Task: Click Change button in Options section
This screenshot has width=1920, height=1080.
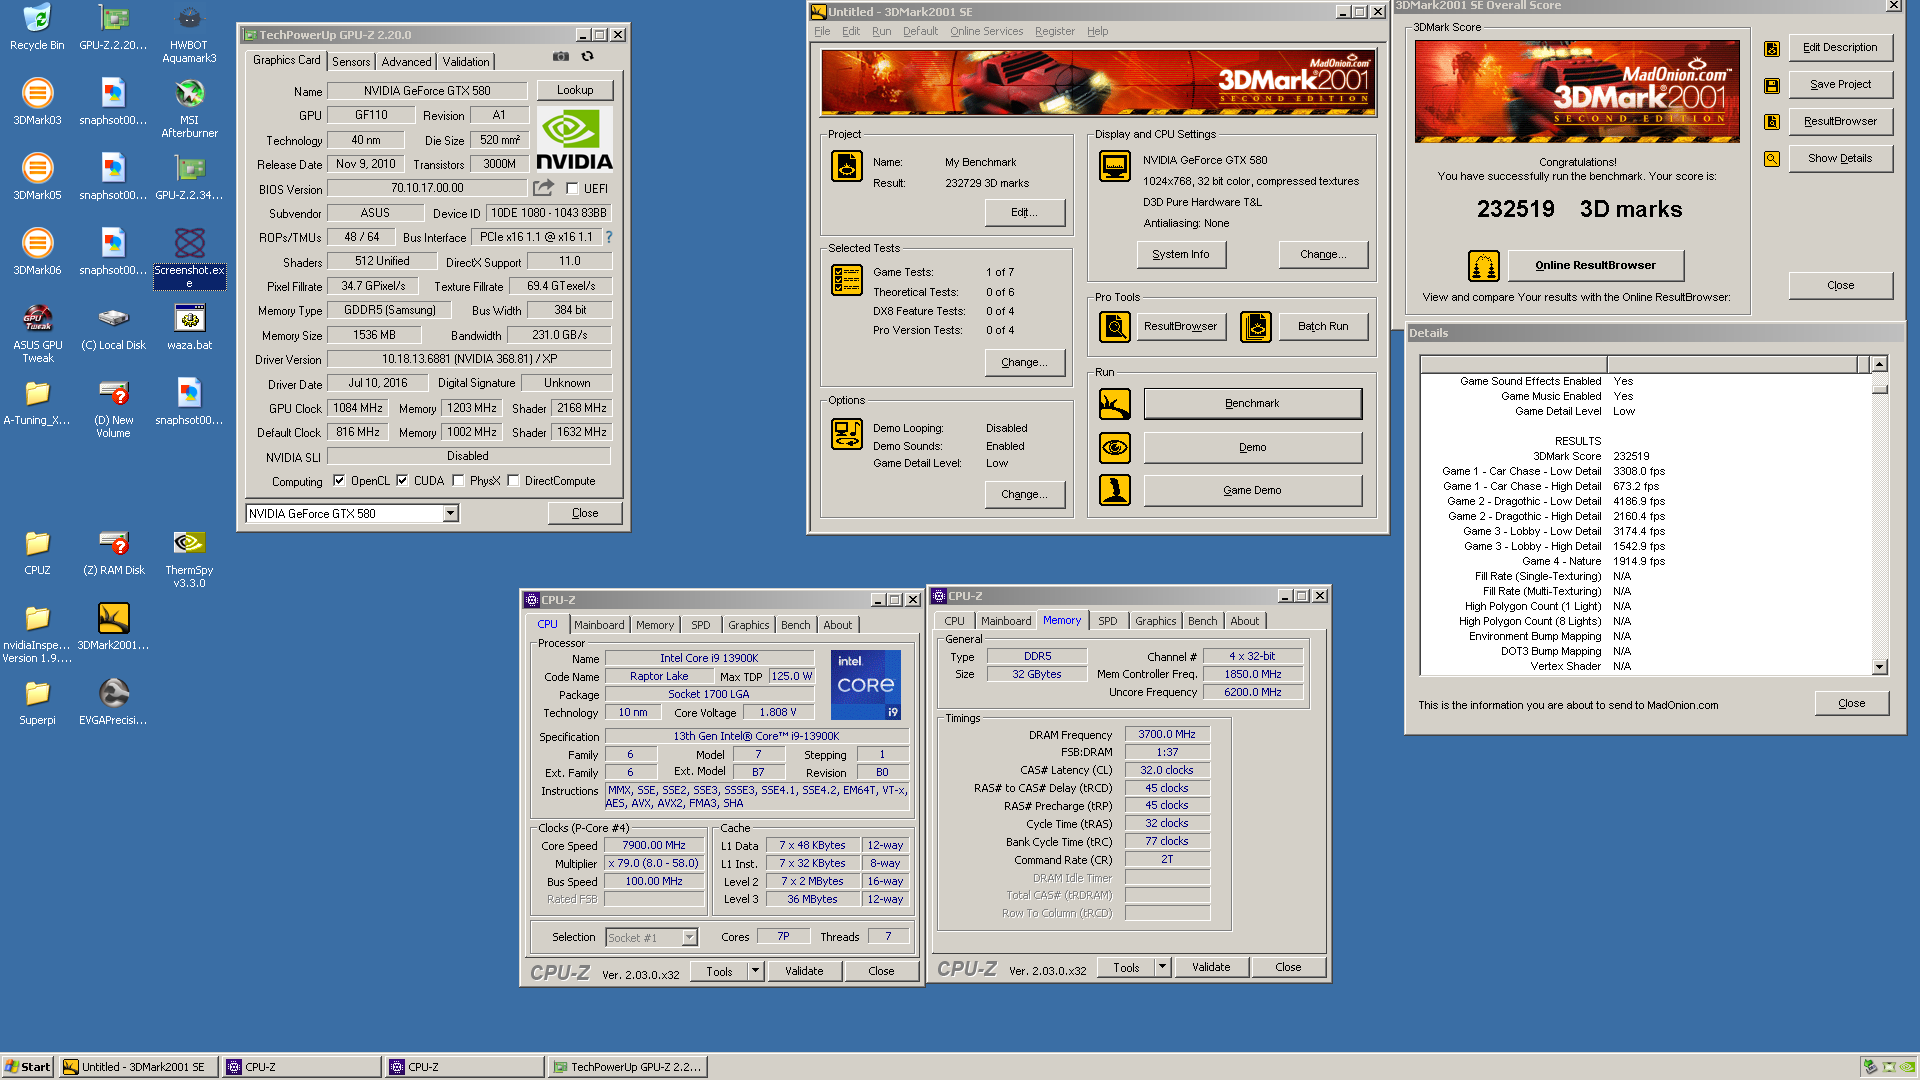Action: 1024,494
